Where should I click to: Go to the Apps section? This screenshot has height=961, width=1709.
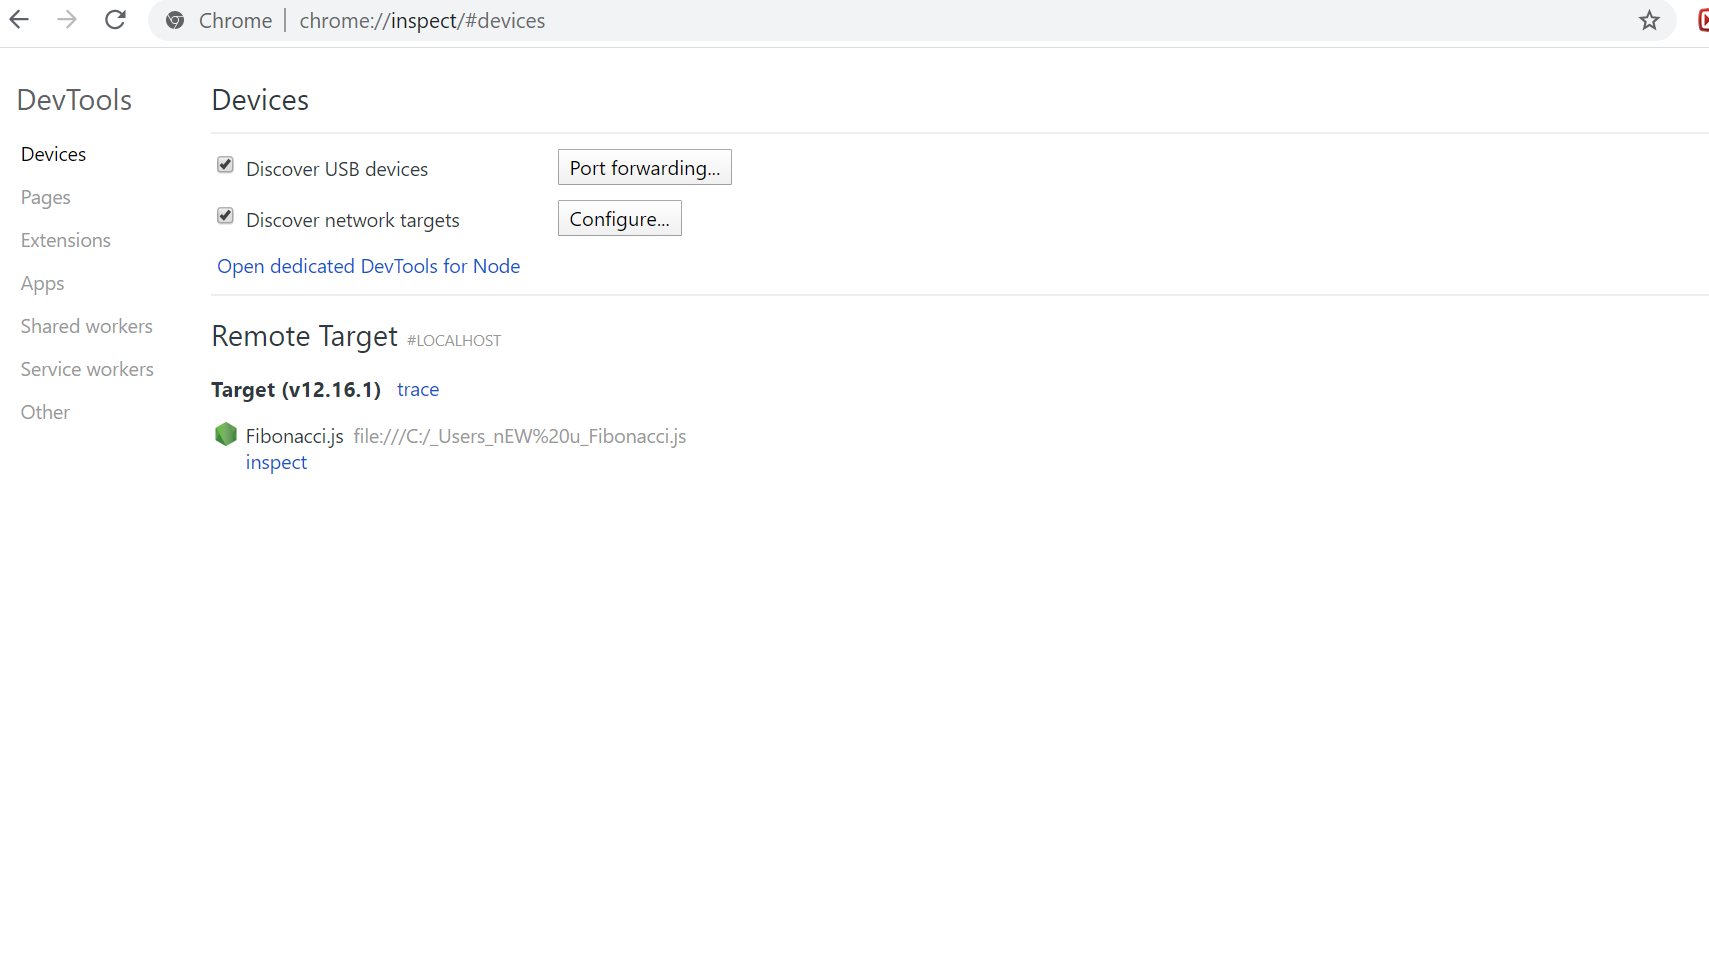[43, 283]
